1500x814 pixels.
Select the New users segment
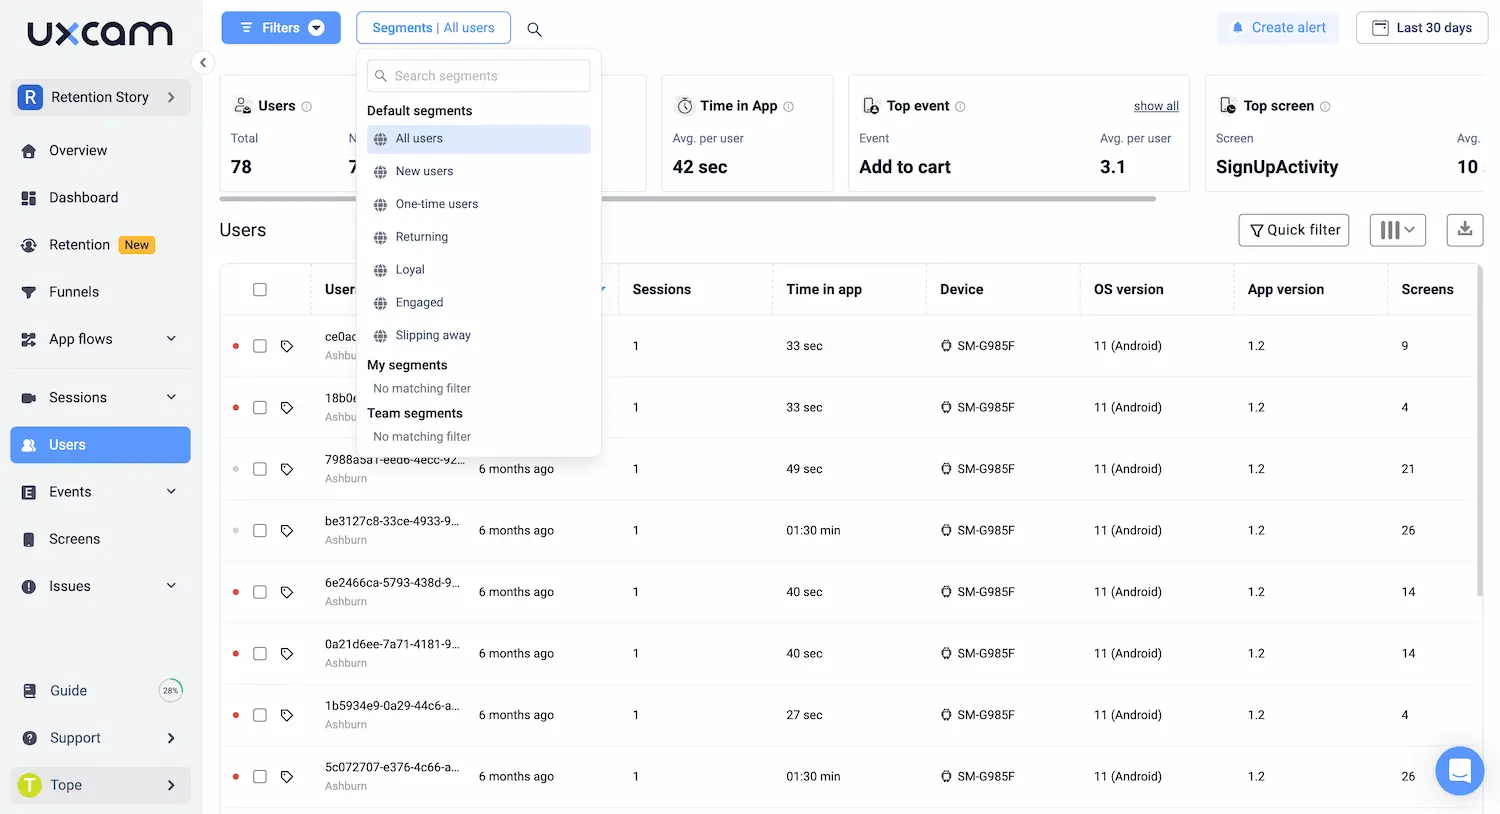pos(478,172)
